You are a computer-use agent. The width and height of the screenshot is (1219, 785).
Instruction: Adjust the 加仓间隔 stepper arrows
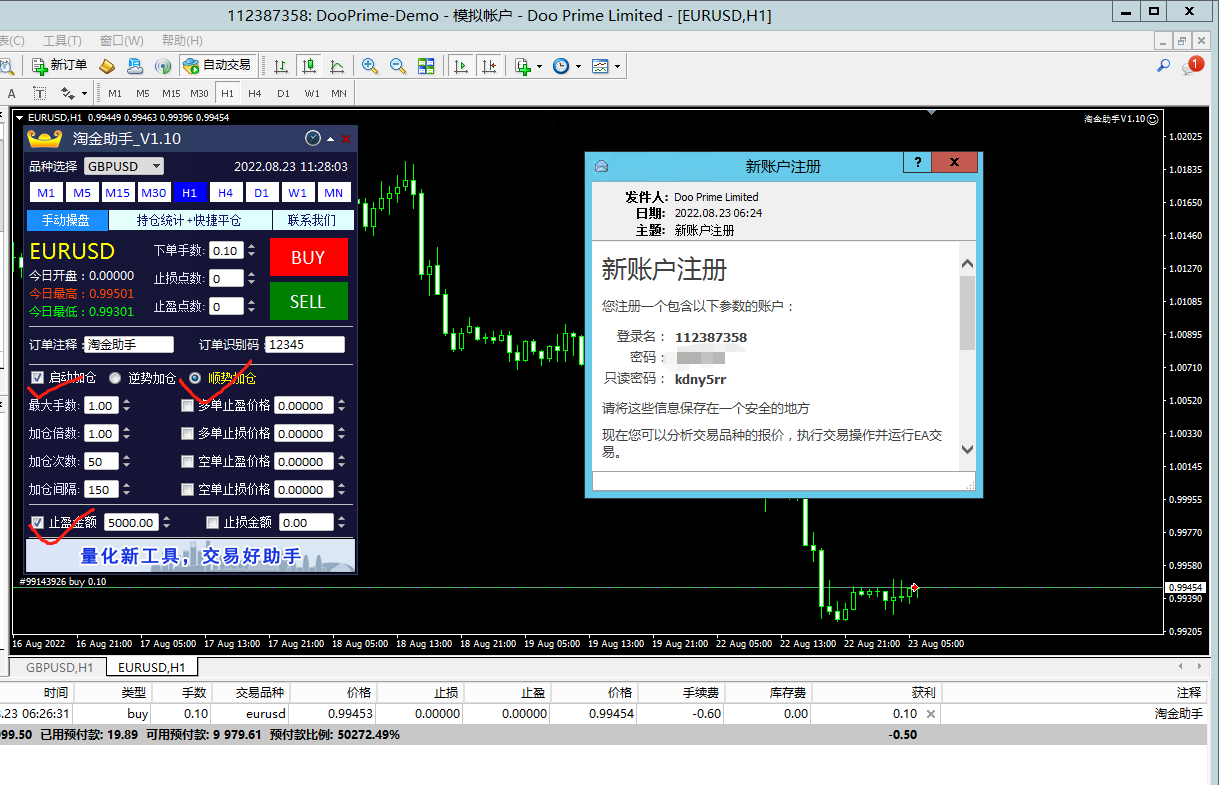(x=127, y=490)
